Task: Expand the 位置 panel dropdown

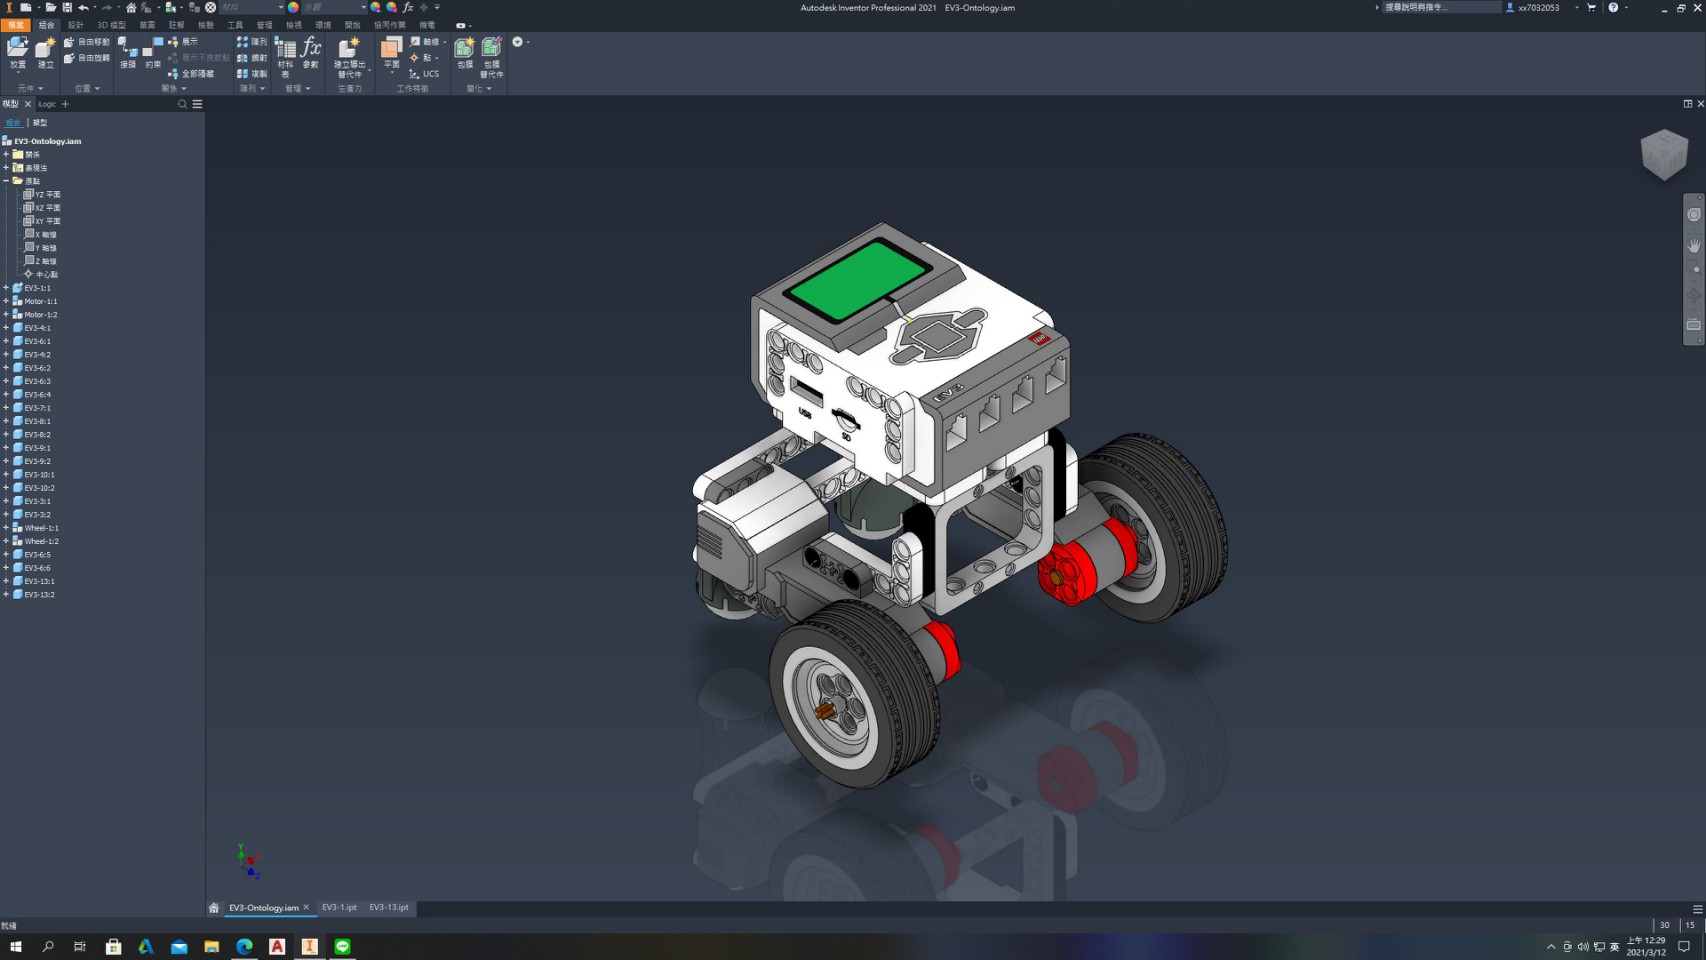Action: pos(88,88)
